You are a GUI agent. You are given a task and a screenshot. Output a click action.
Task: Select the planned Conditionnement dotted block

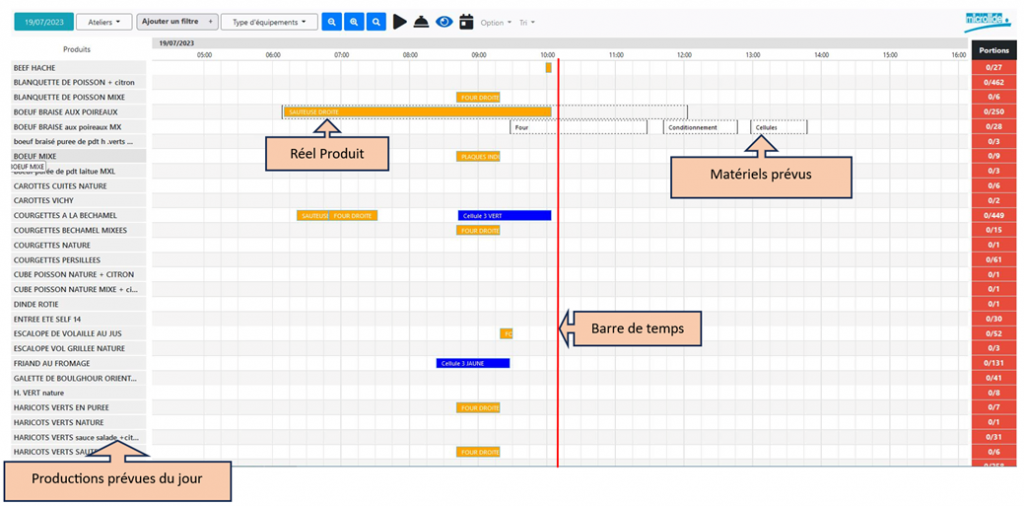[x=701, y=127]
